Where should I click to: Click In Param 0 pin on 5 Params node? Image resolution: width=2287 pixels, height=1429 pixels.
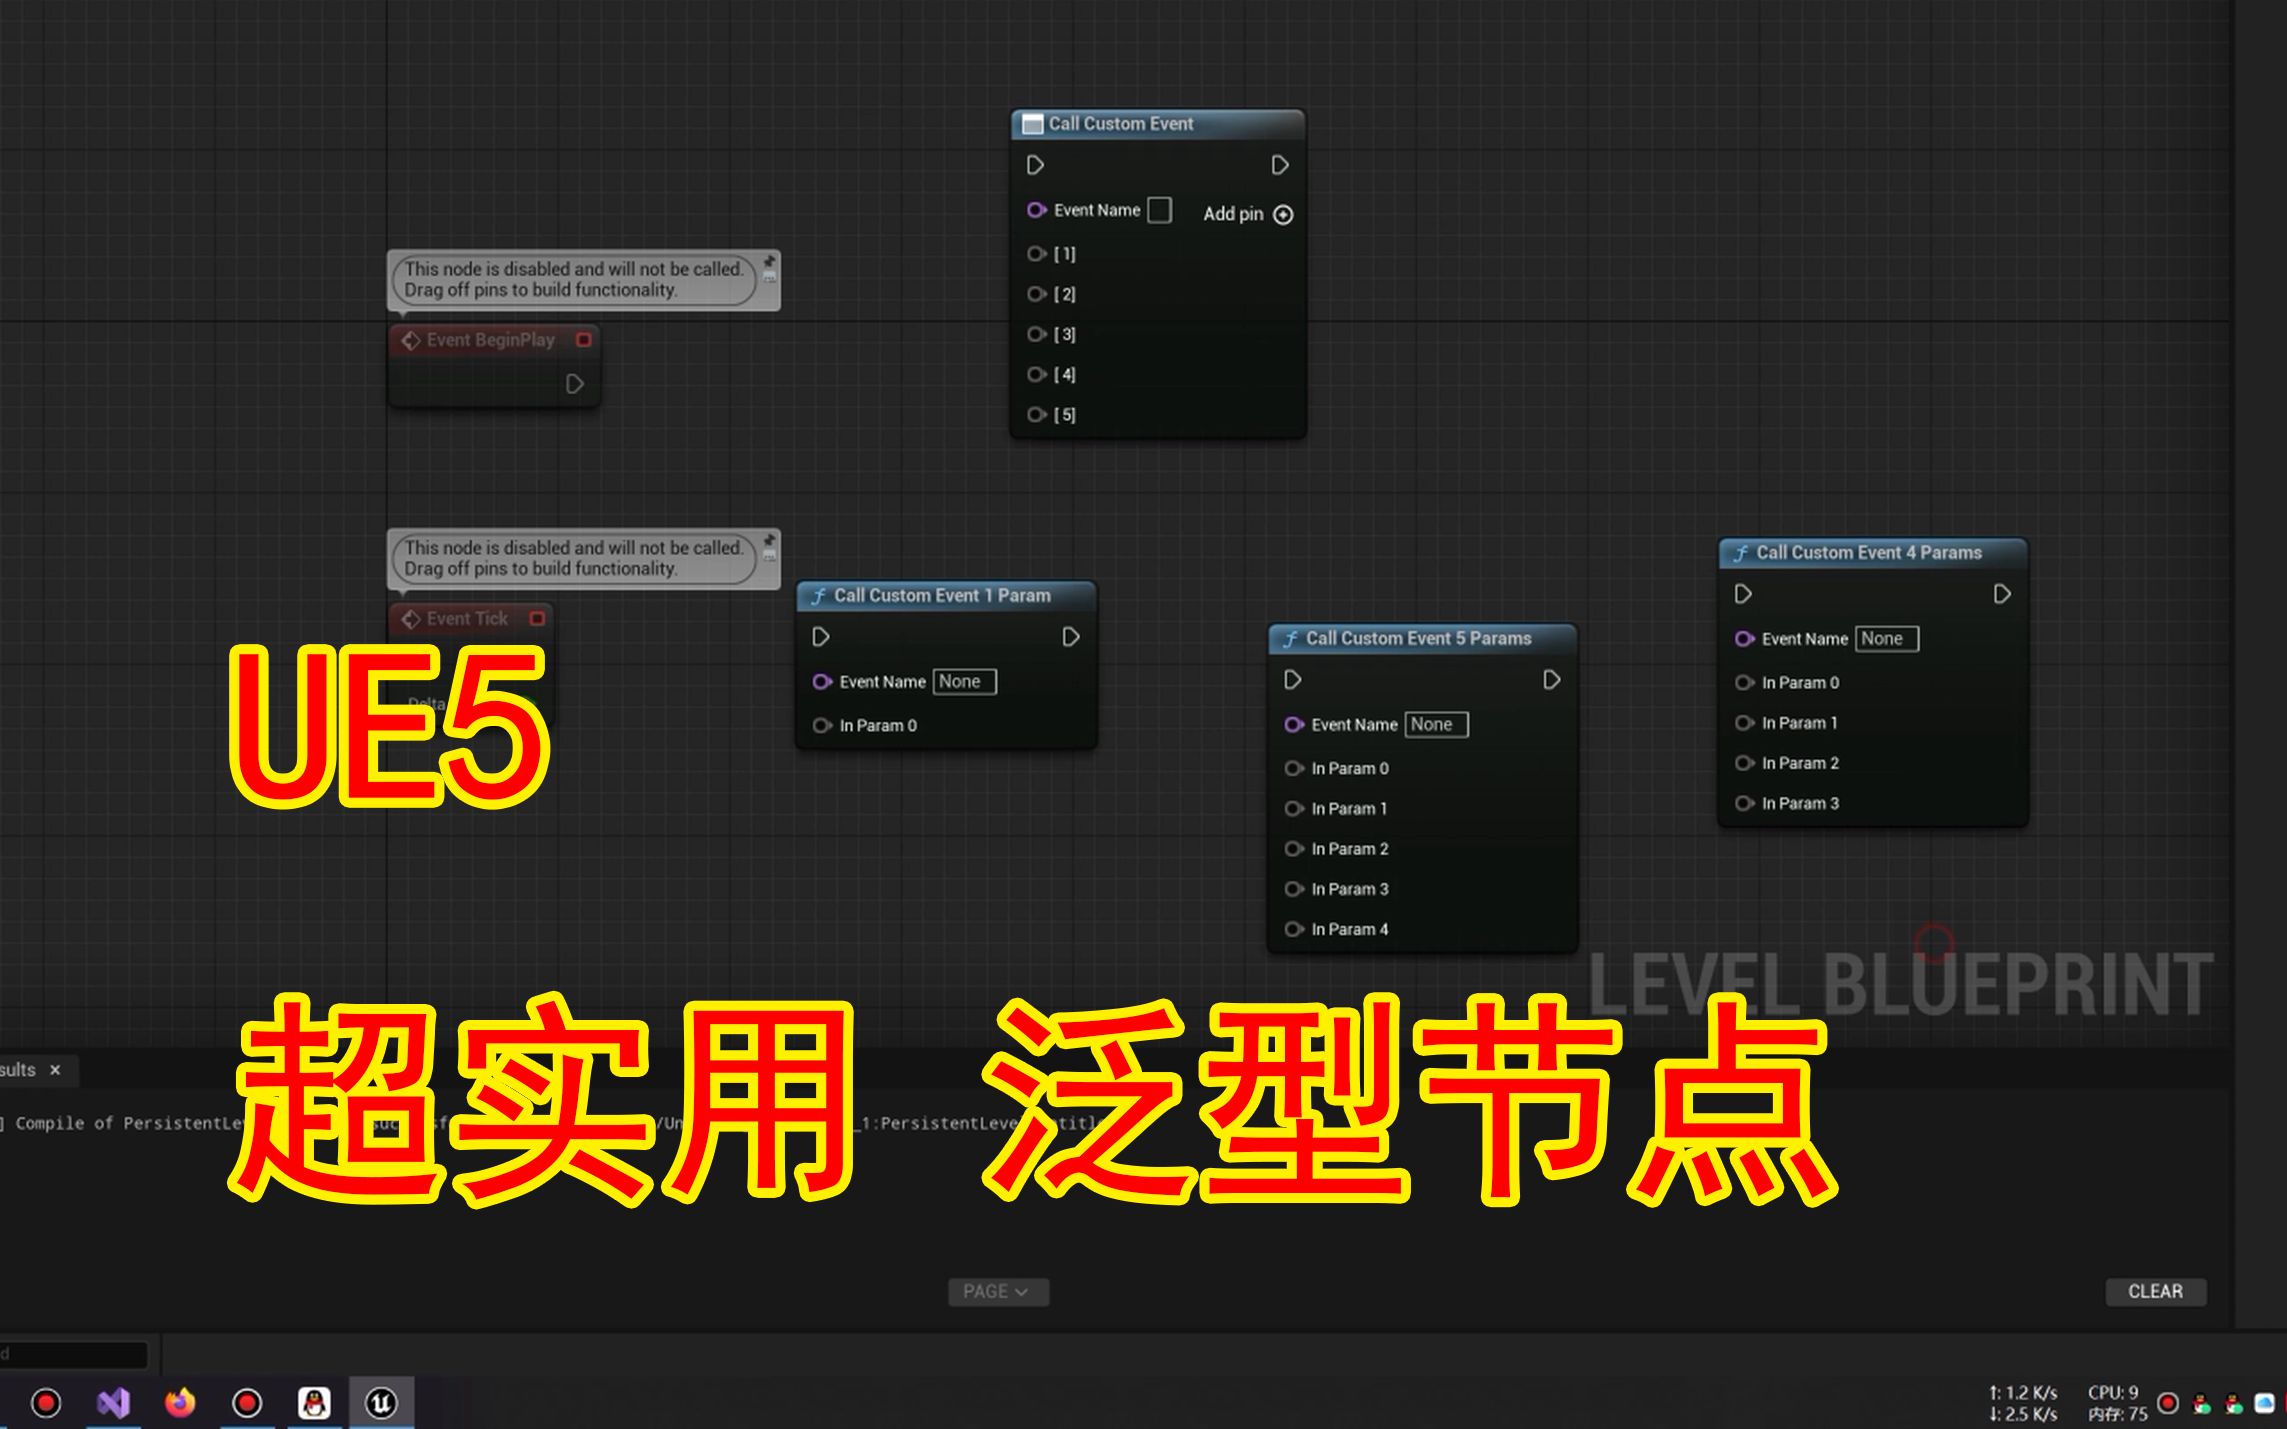(x=1294, y=769)
